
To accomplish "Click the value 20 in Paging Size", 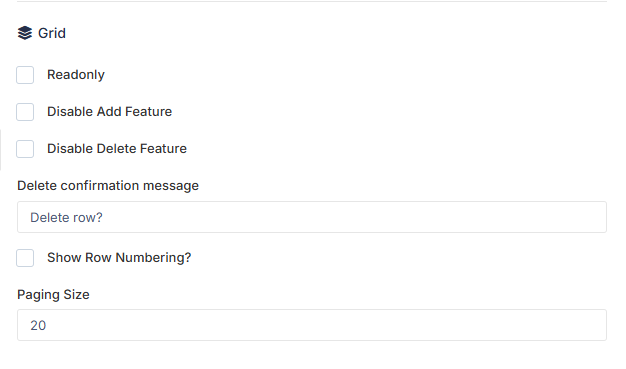I will pyautogui.click(x=38, y=325).
